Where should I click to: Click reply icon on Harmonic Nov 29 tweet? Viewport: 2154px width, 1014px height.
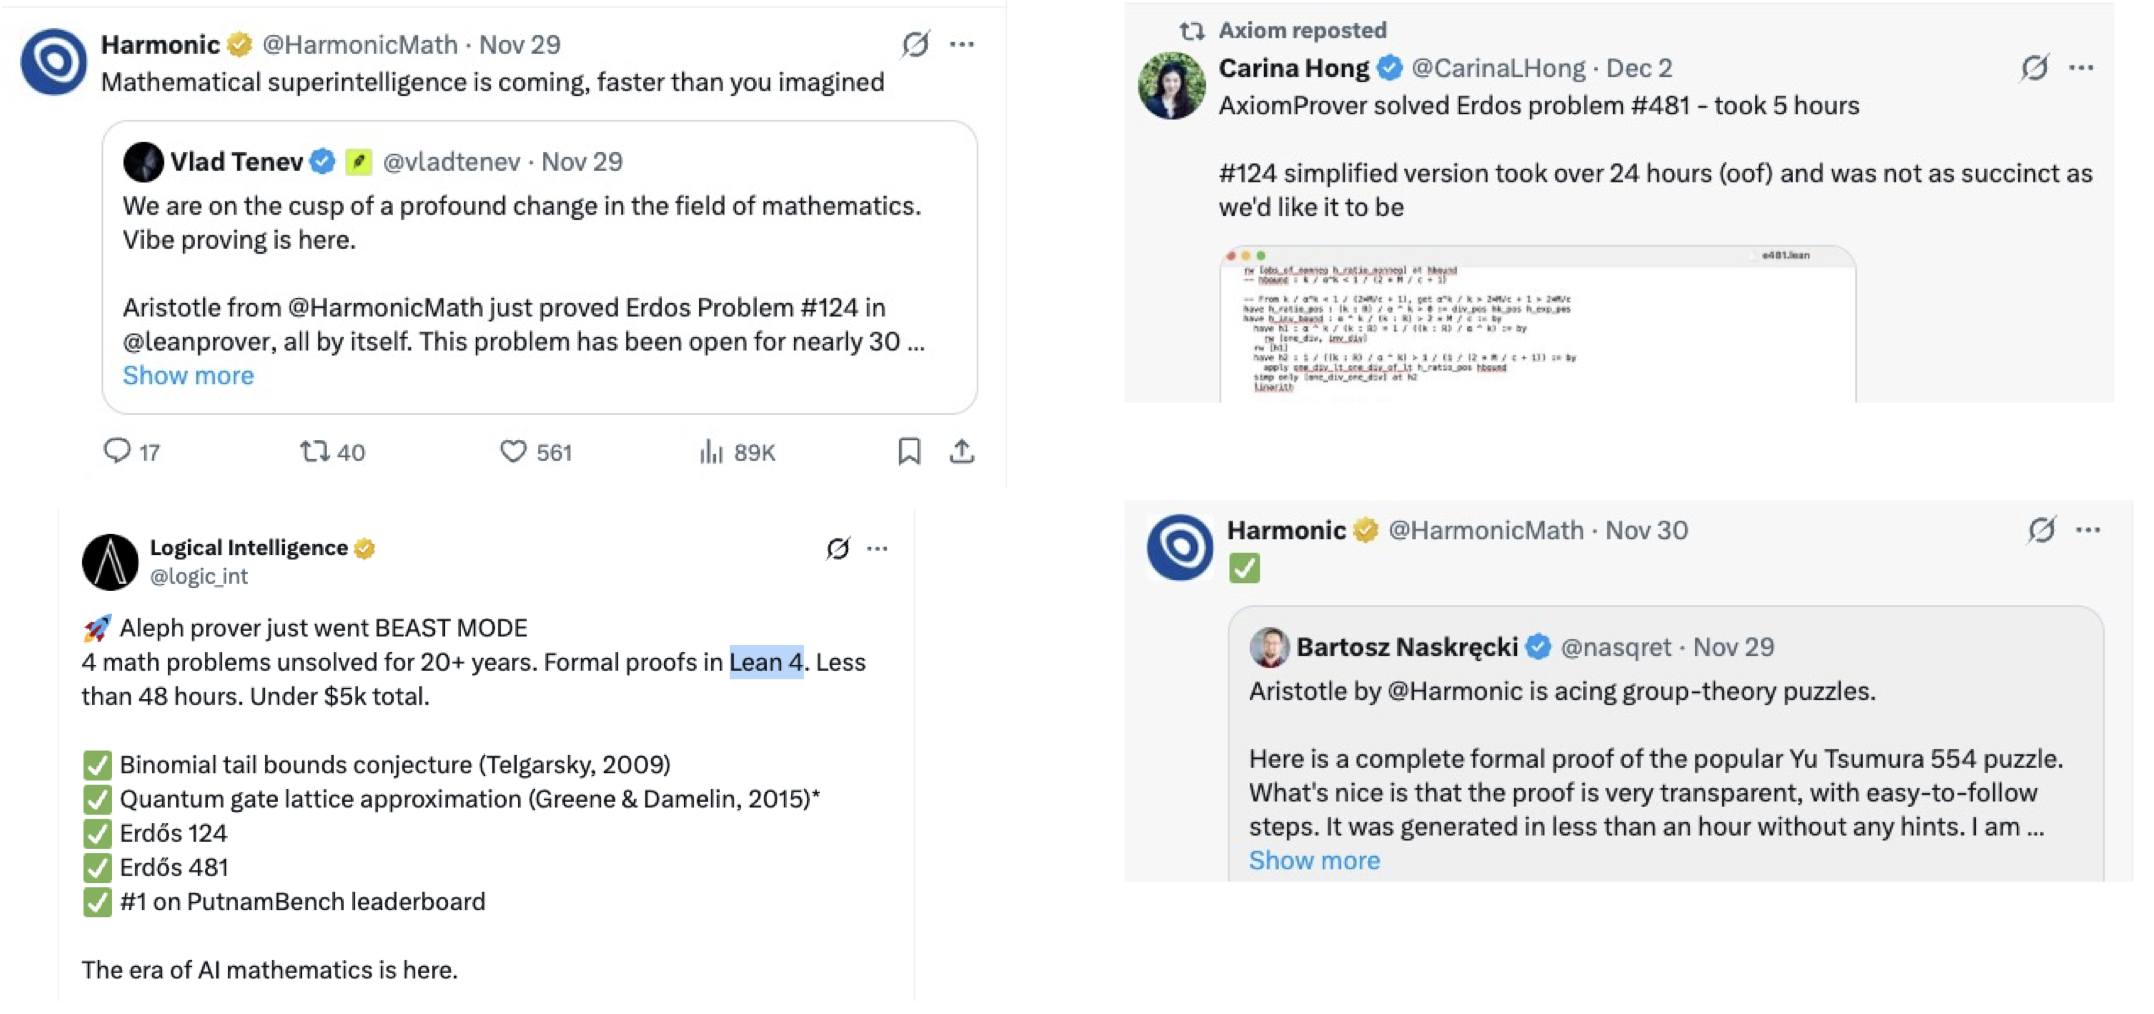(117, 451)
